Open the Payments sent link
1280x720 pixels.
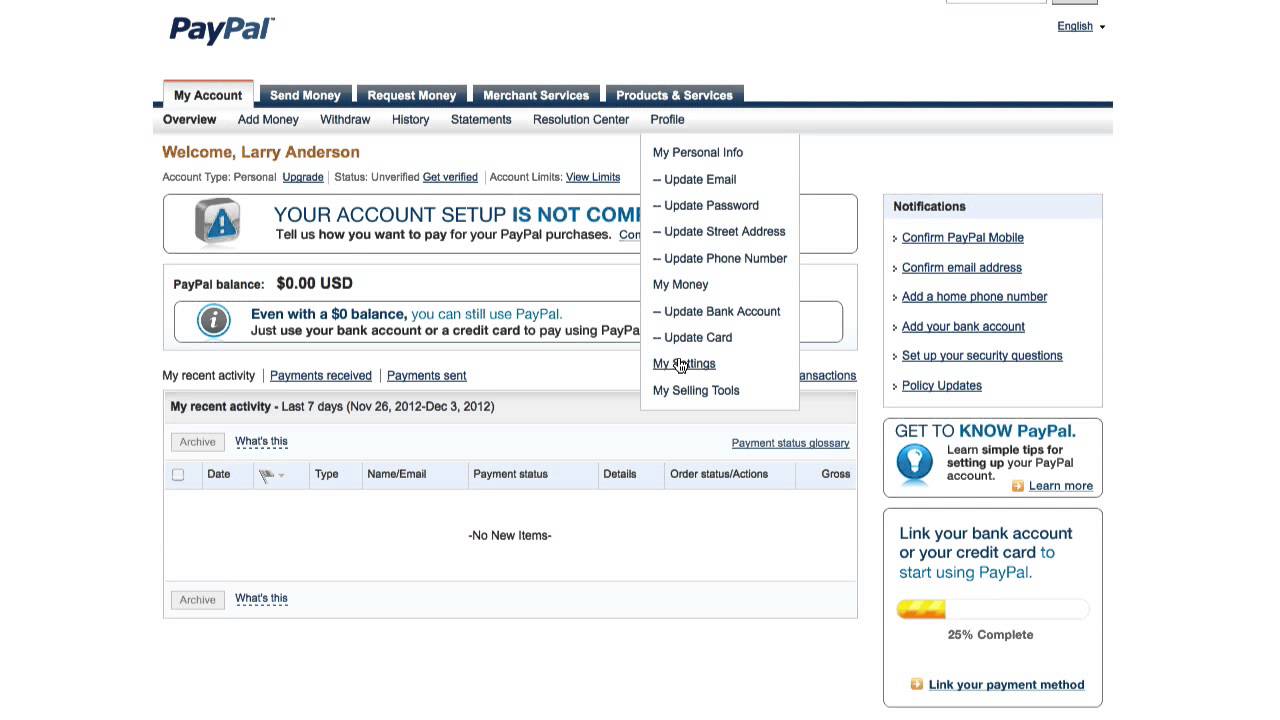pyautogui.click(x=427, y=375)
